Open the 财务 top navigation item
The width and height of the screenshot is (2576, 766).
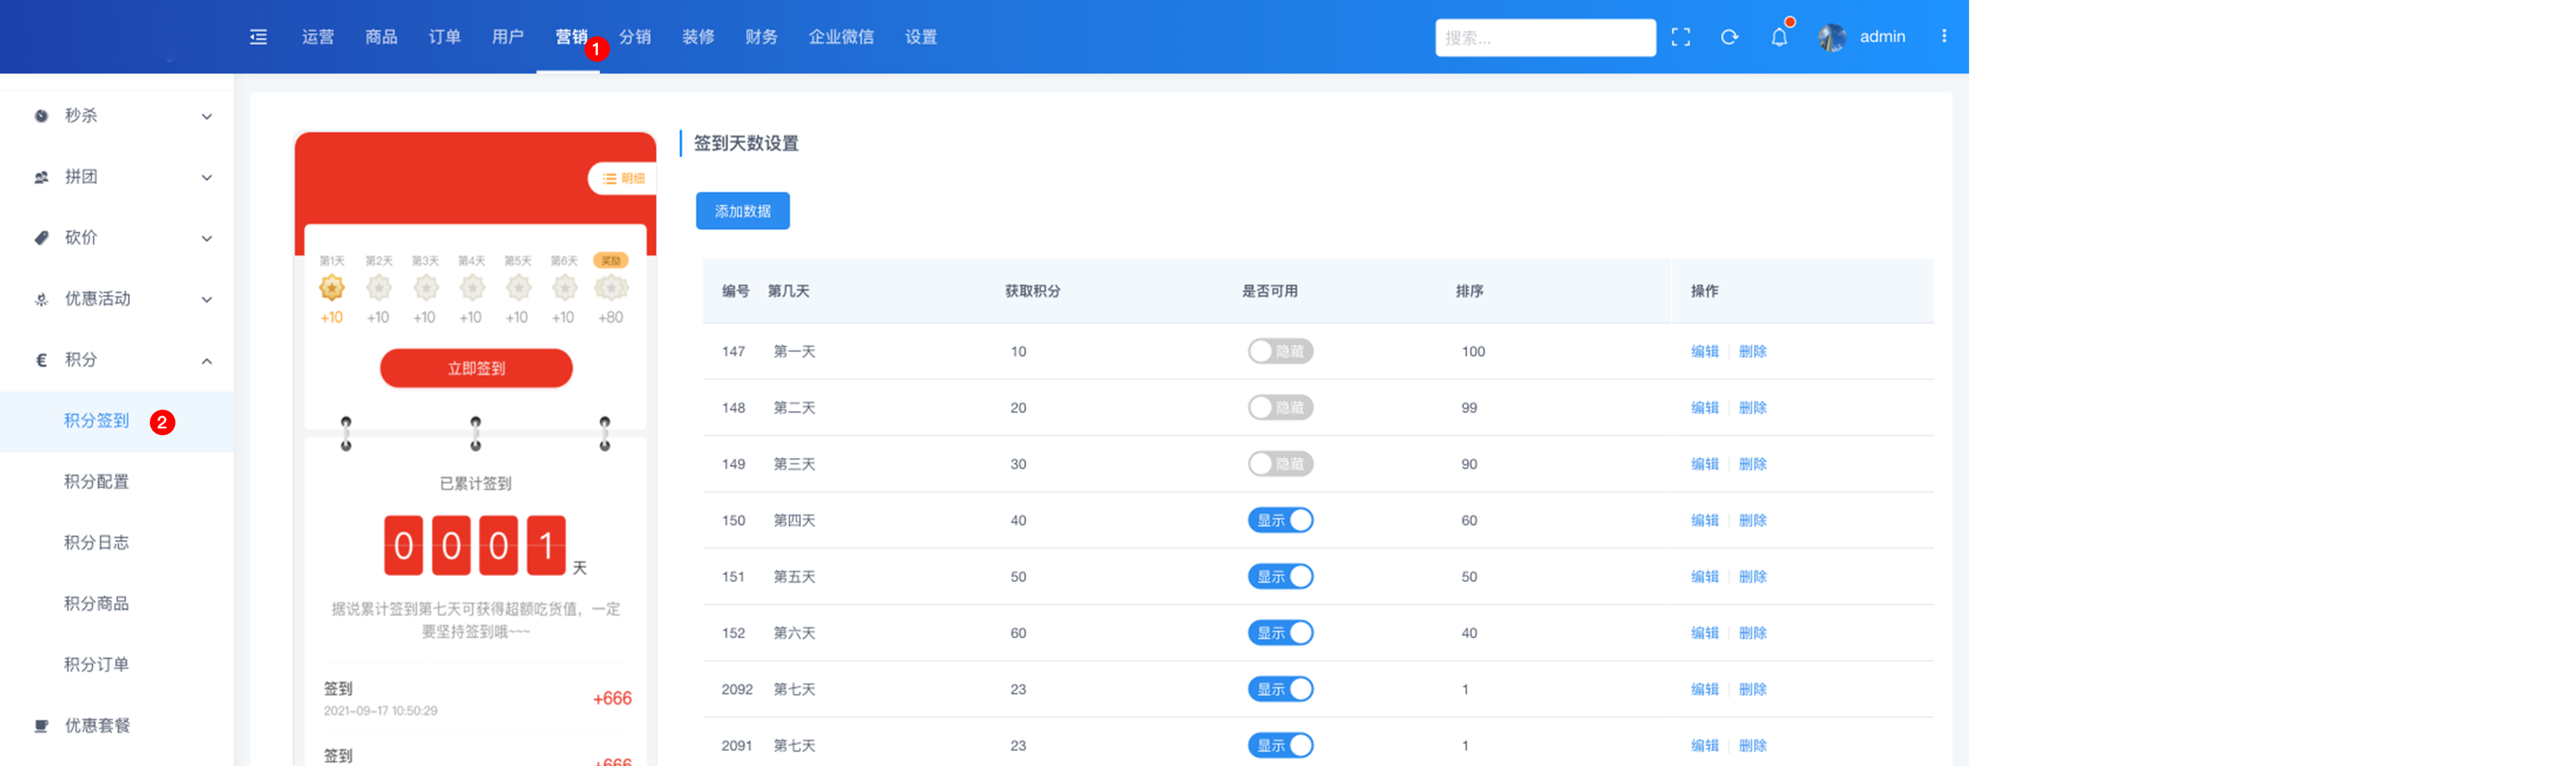pyautogui.click(x=760, y=37)
